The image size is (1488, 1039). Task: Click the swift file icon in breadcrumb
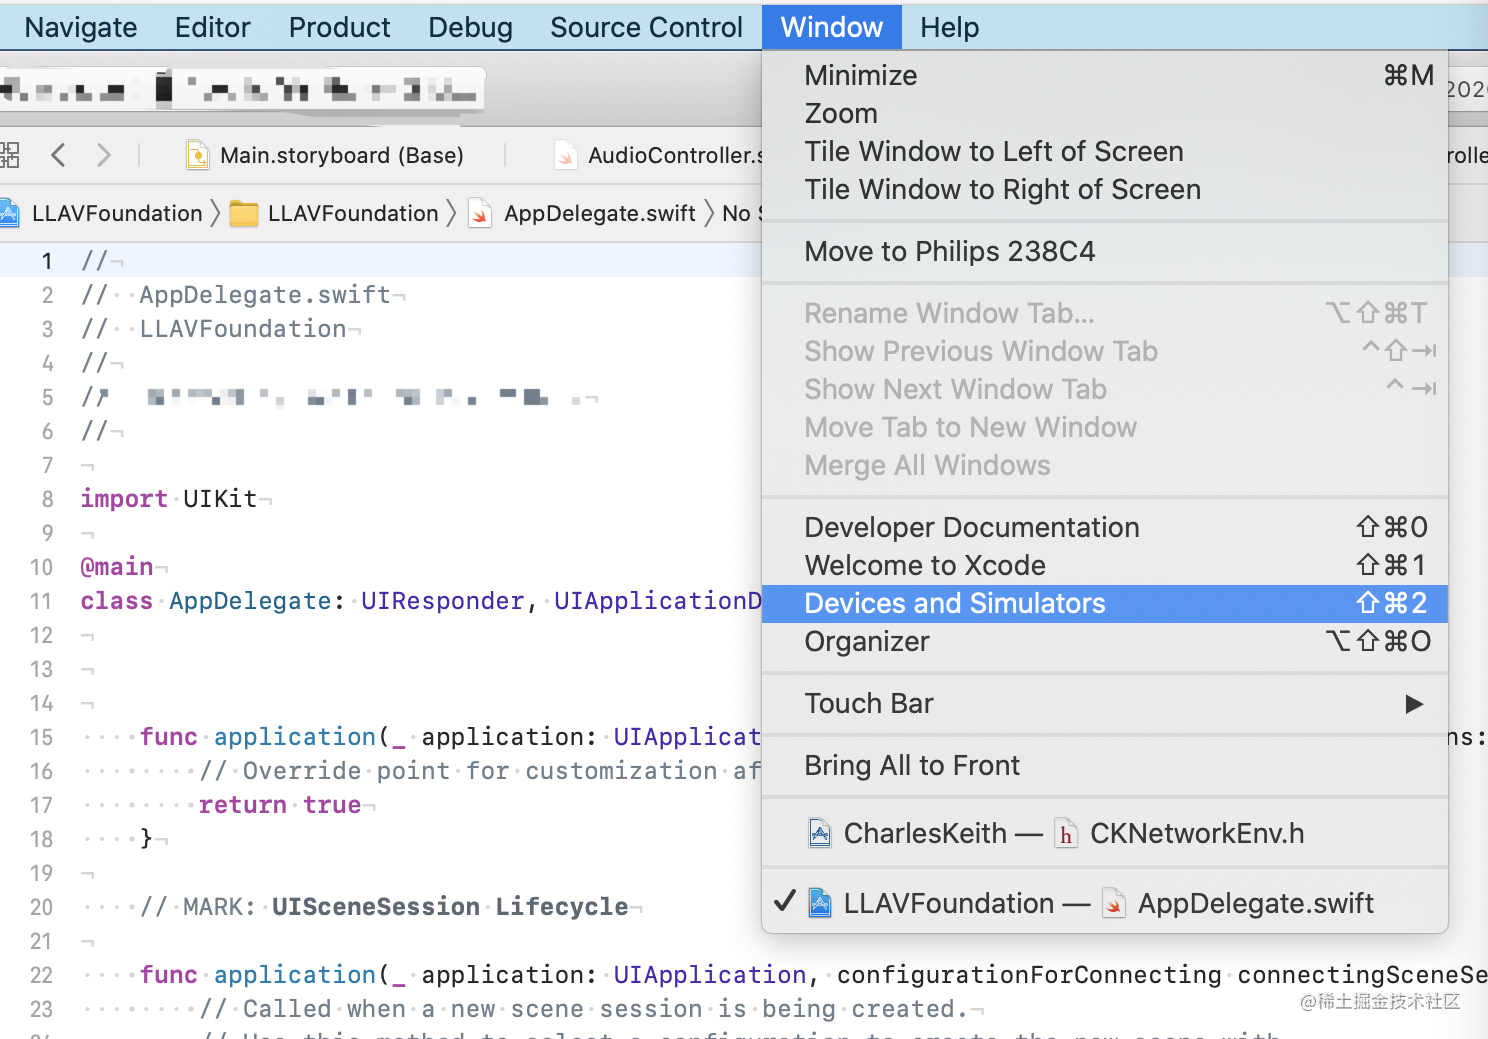point(480,213)
